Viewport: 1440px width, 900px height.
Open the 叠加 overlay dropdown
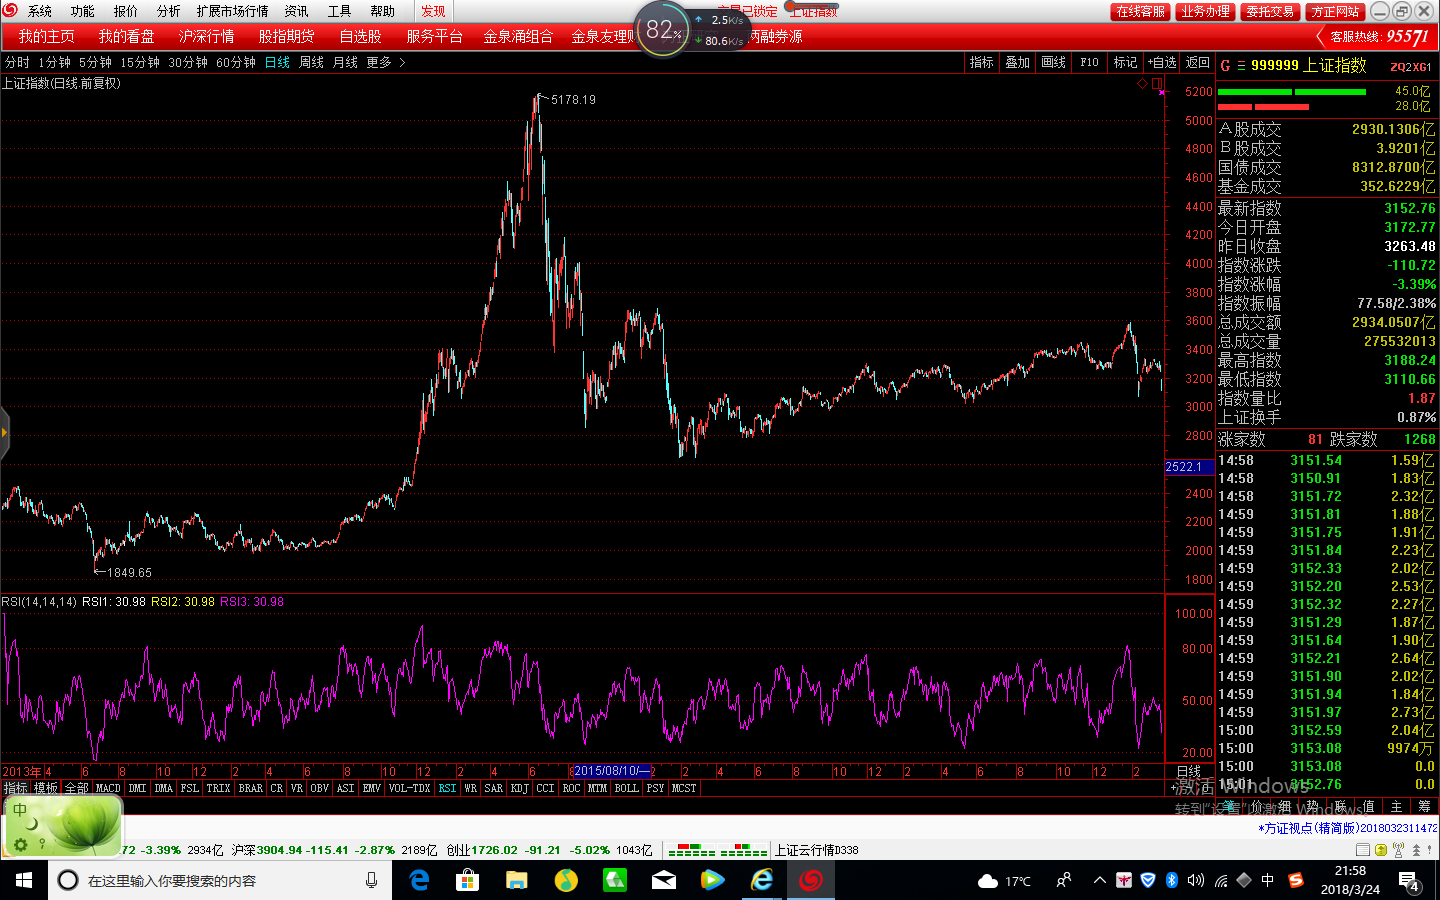[x=1018, y=62]
